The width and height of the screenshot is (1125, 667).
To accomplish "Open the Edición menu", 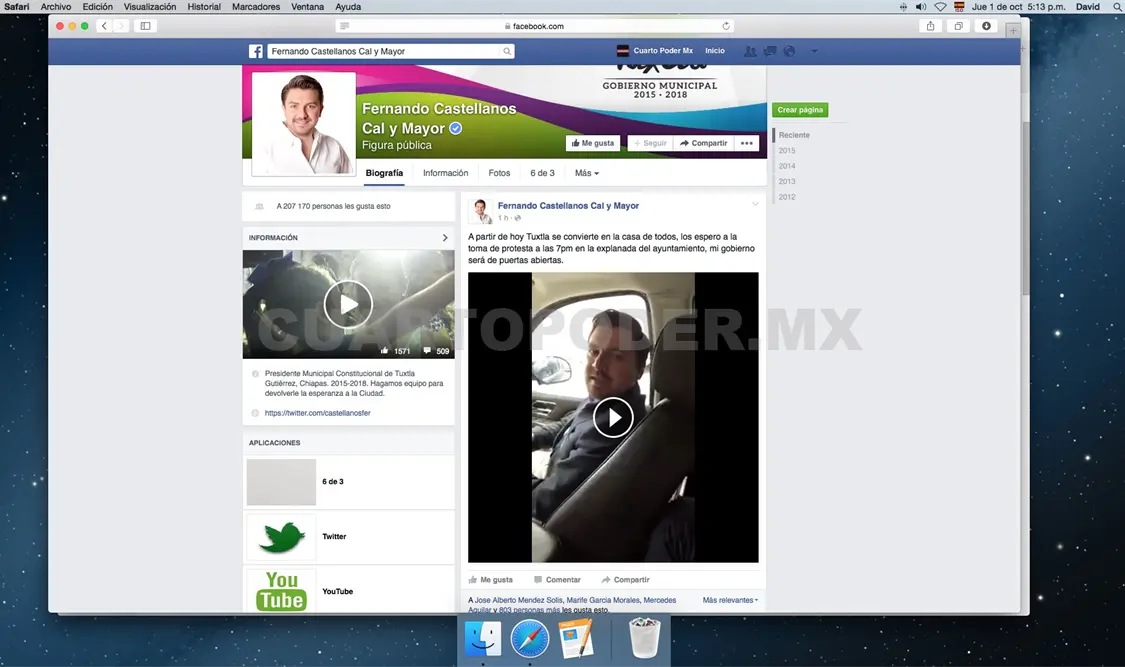I will click(x=98, y=6).
